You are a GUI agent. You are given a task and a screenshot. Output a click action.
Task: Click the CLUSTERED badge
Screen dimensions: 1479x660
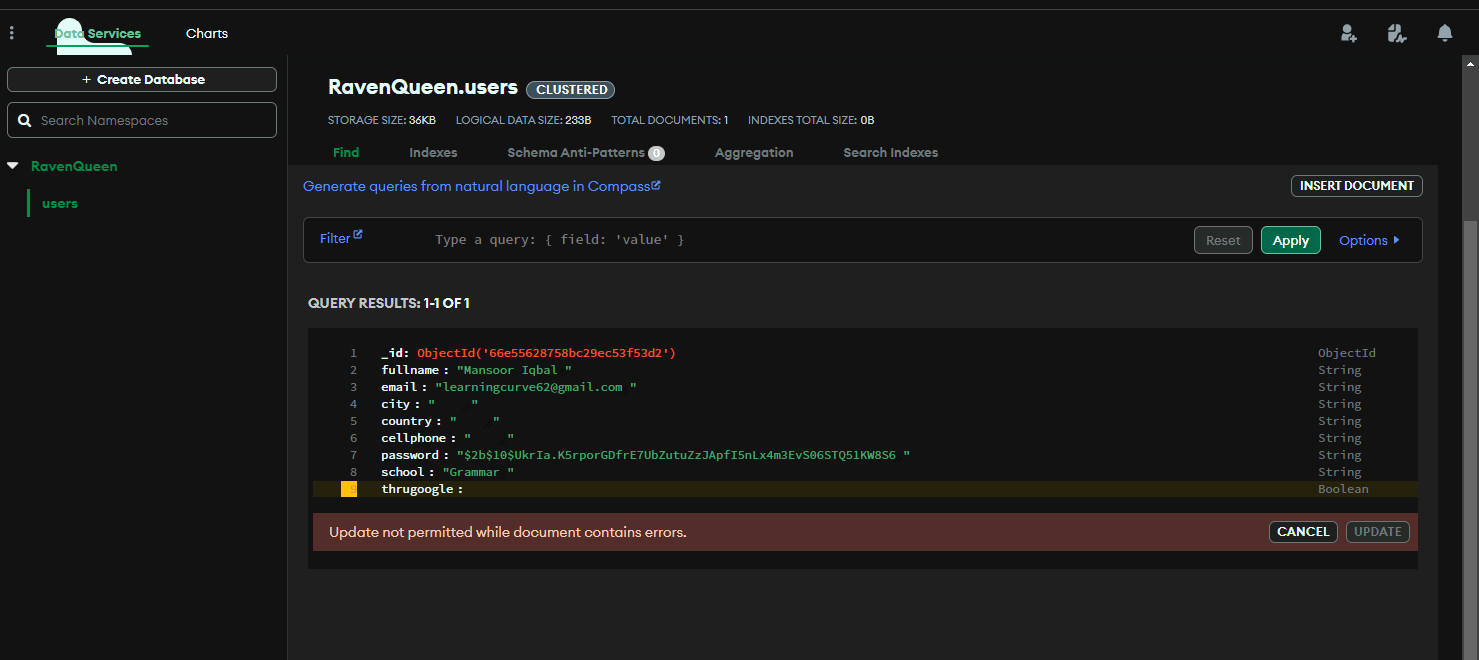[x=571, y=89]
